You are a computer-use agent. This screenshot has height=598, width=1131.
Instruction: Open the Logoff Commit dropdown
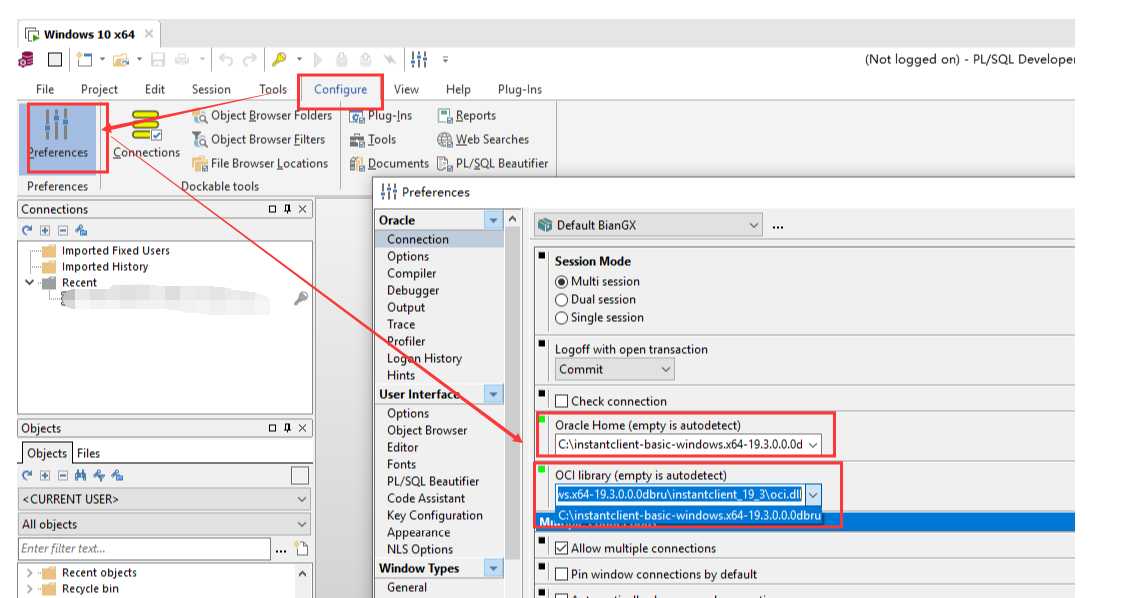click(x=615, y=369)
